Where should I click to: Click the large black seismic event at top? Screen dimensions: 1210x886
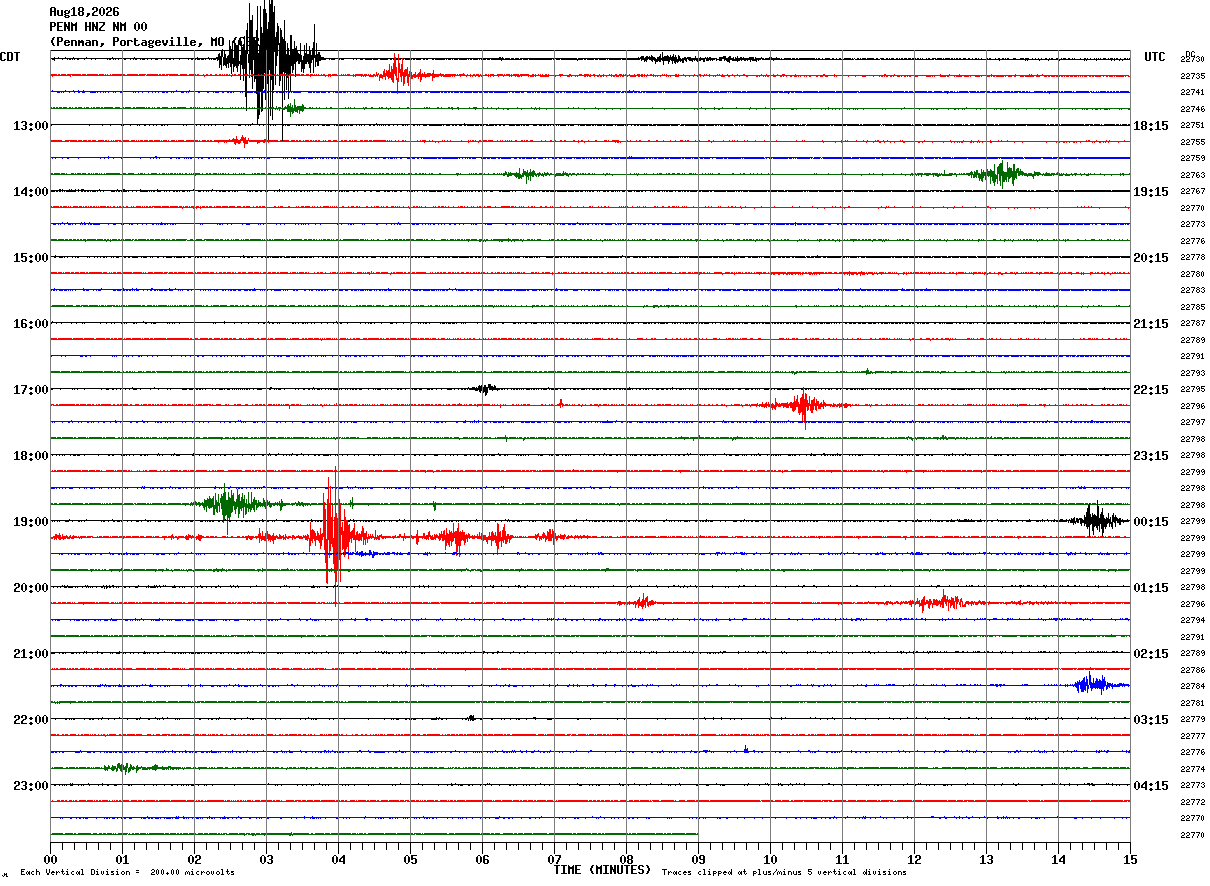tap(269, 62)
